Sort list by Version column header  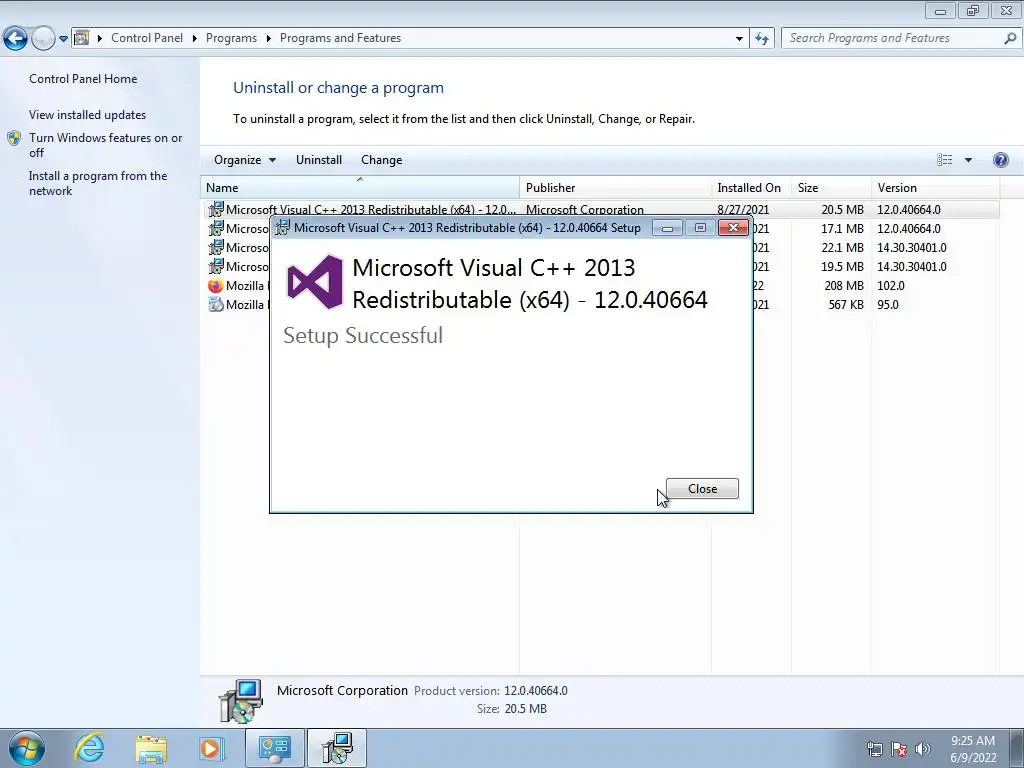pyautogui.click(x=935, y=187)
